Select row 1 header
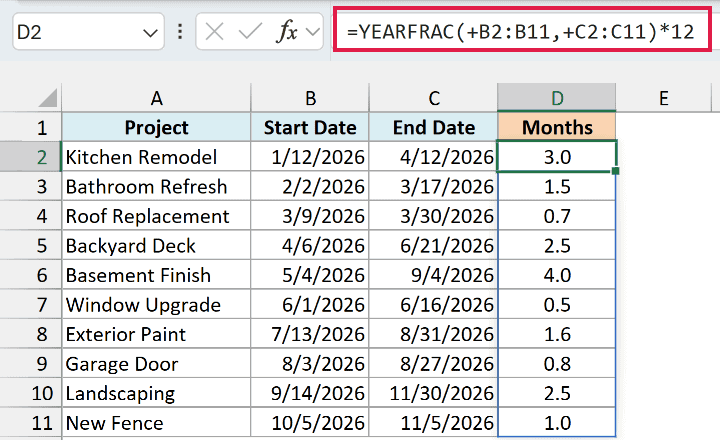This screenshot has width=720, height=440. click(x=31, y=127)
